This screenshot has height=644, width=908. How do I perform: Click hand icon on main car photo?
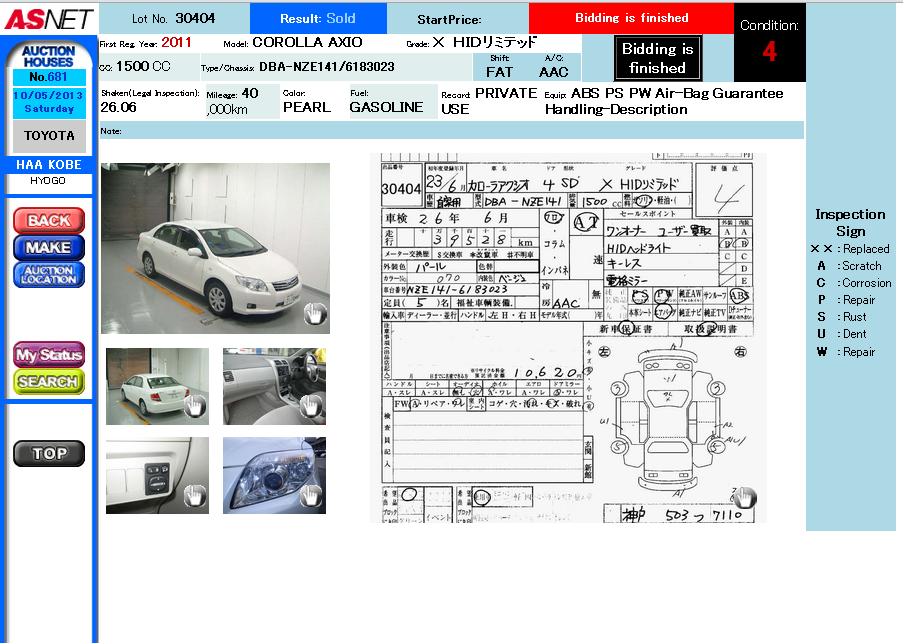click(x=315, y=315)
